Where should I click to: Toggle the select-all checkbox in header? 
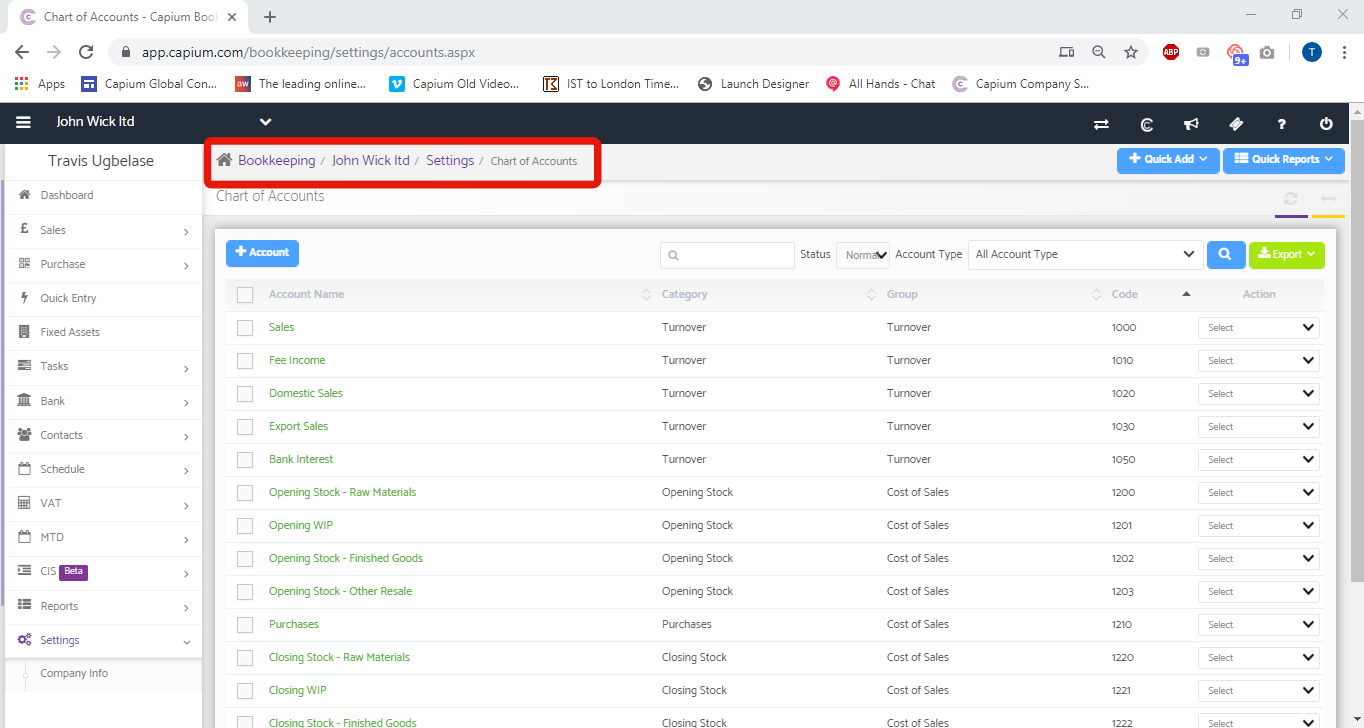(x=245, y=295)
